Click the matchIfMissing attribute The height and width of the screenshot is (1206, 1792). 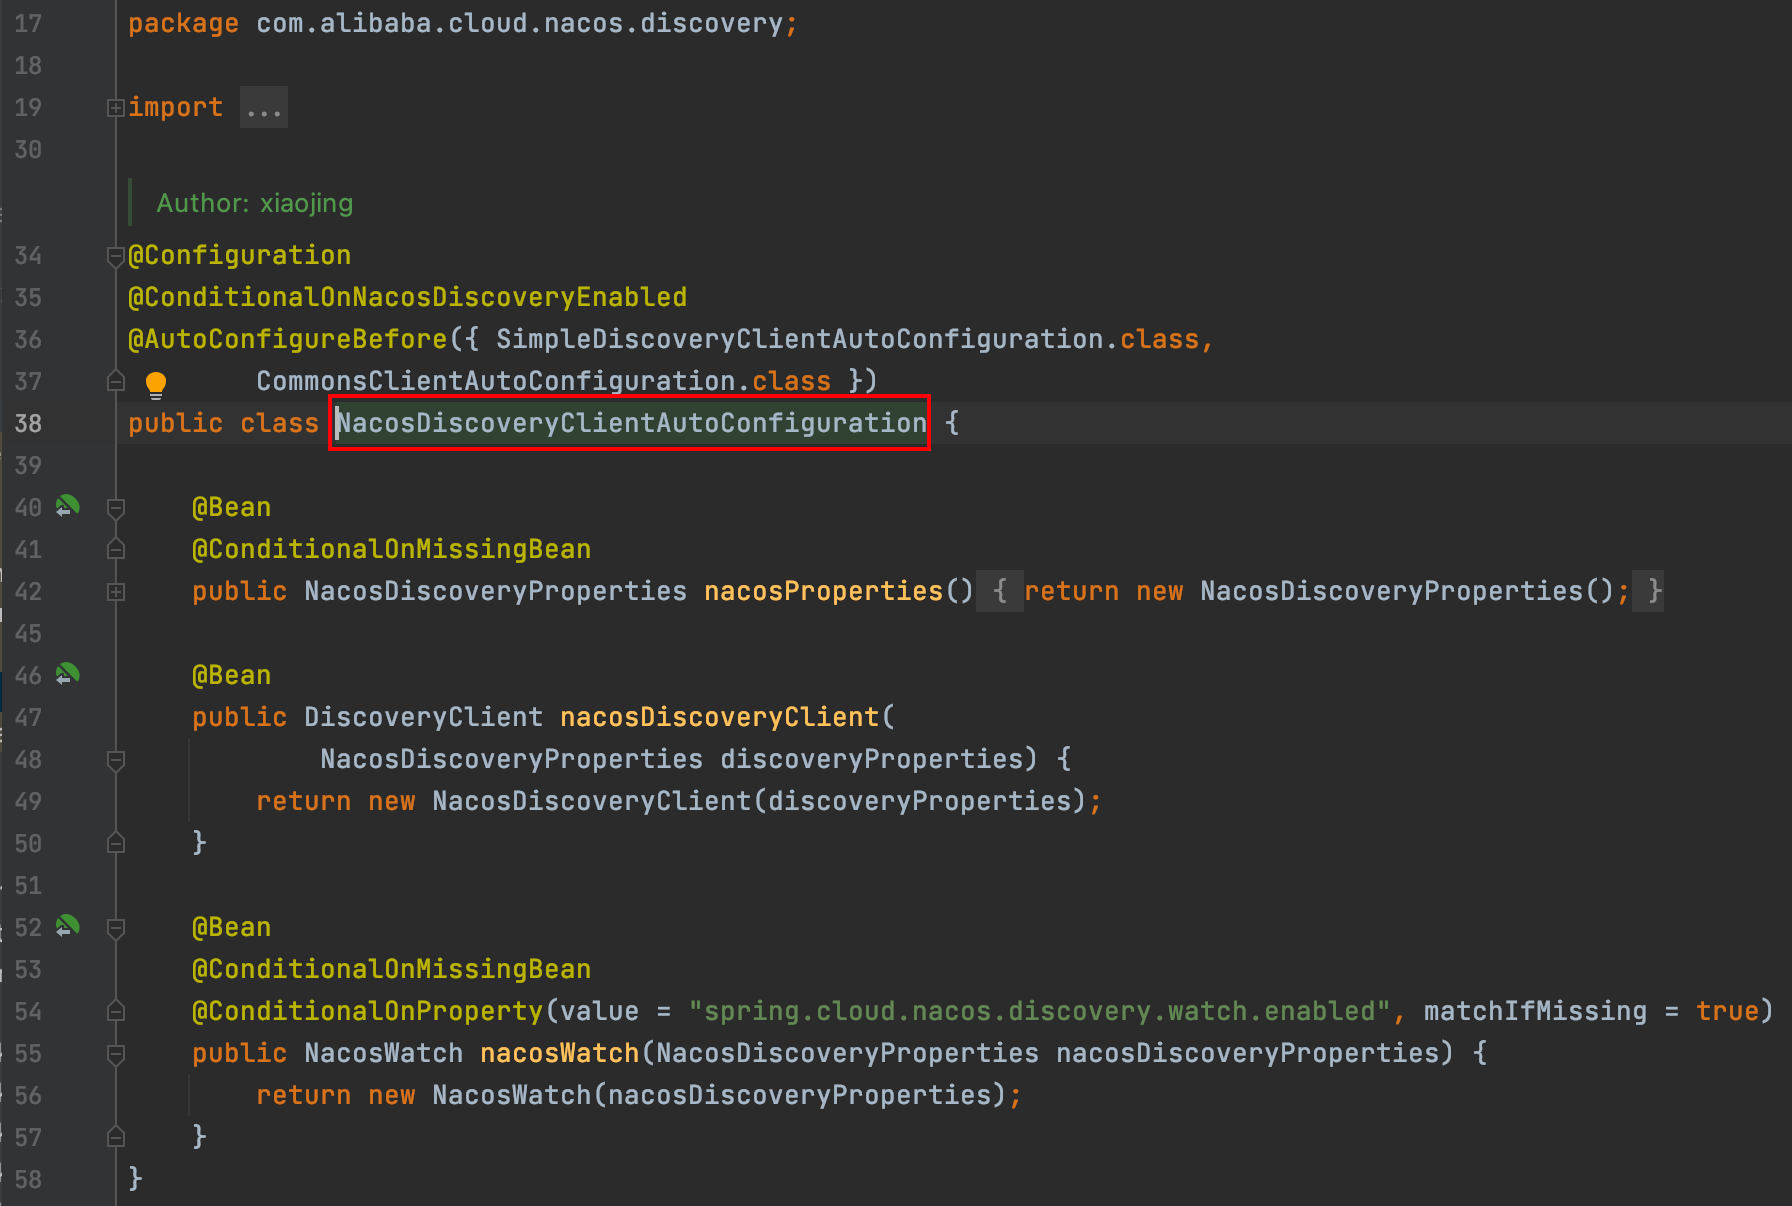pyautogui.click(x=1536, y=1011)
